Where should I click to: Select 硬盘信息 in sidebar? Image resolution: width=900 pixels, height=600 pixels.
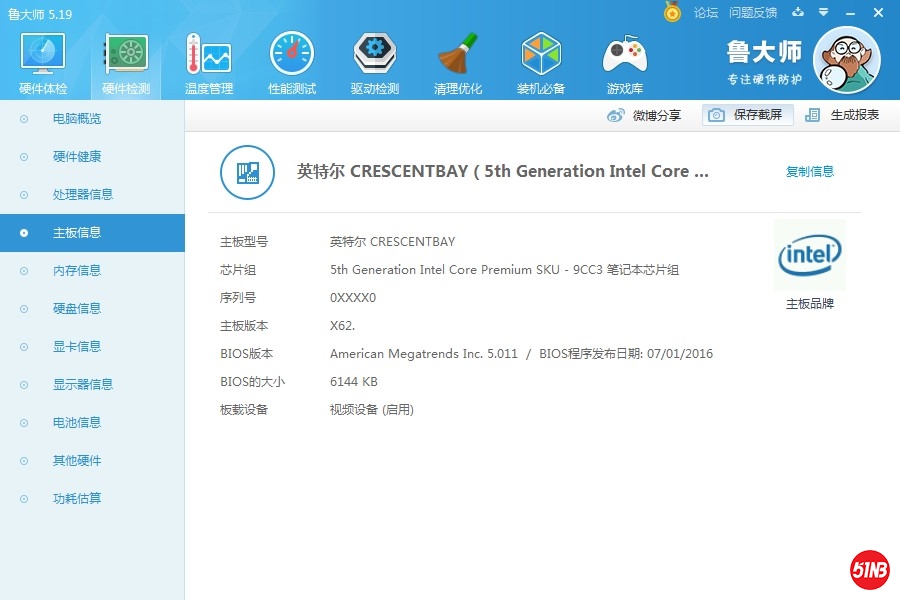[92, 308]
